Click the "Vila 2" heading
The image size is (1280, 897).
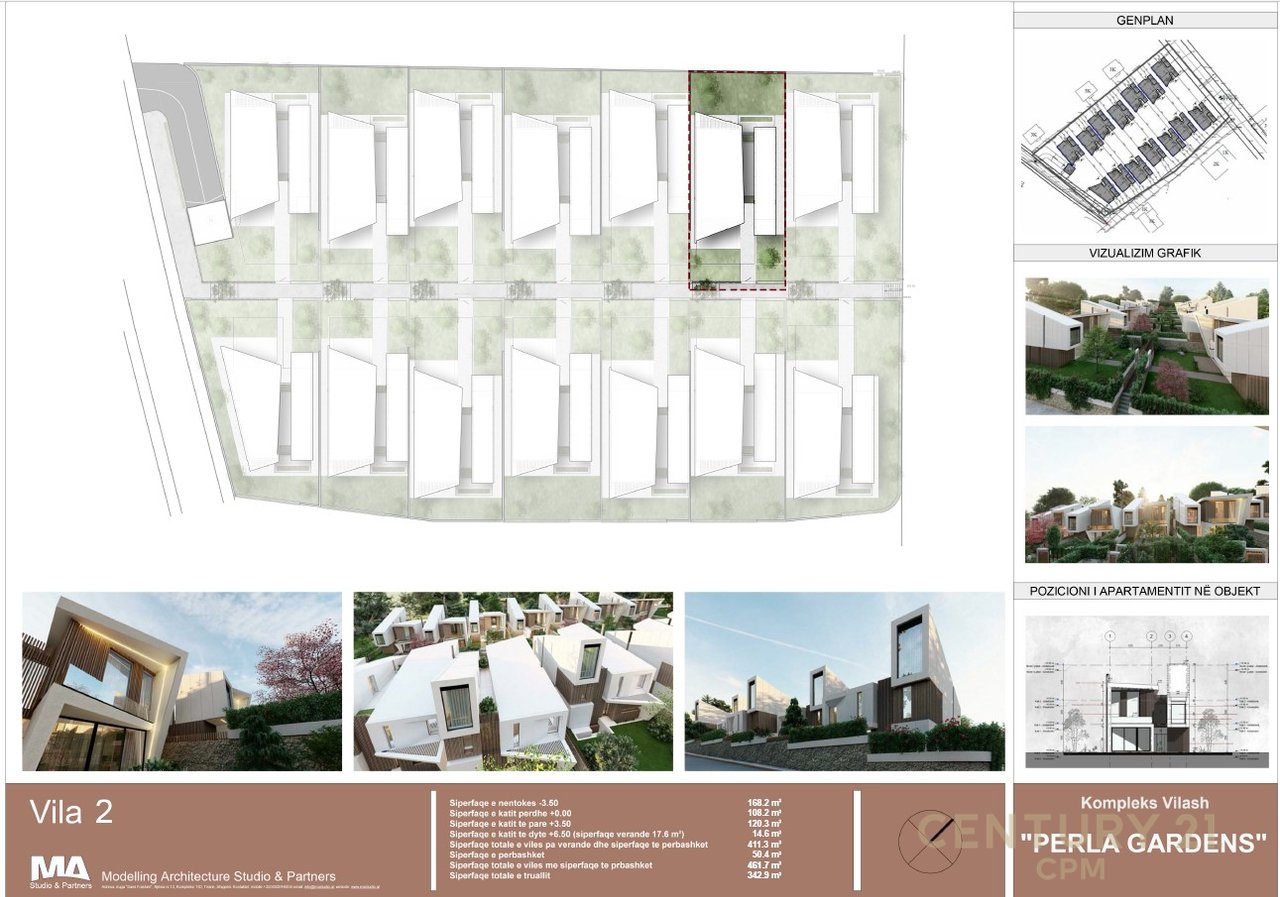71,812
